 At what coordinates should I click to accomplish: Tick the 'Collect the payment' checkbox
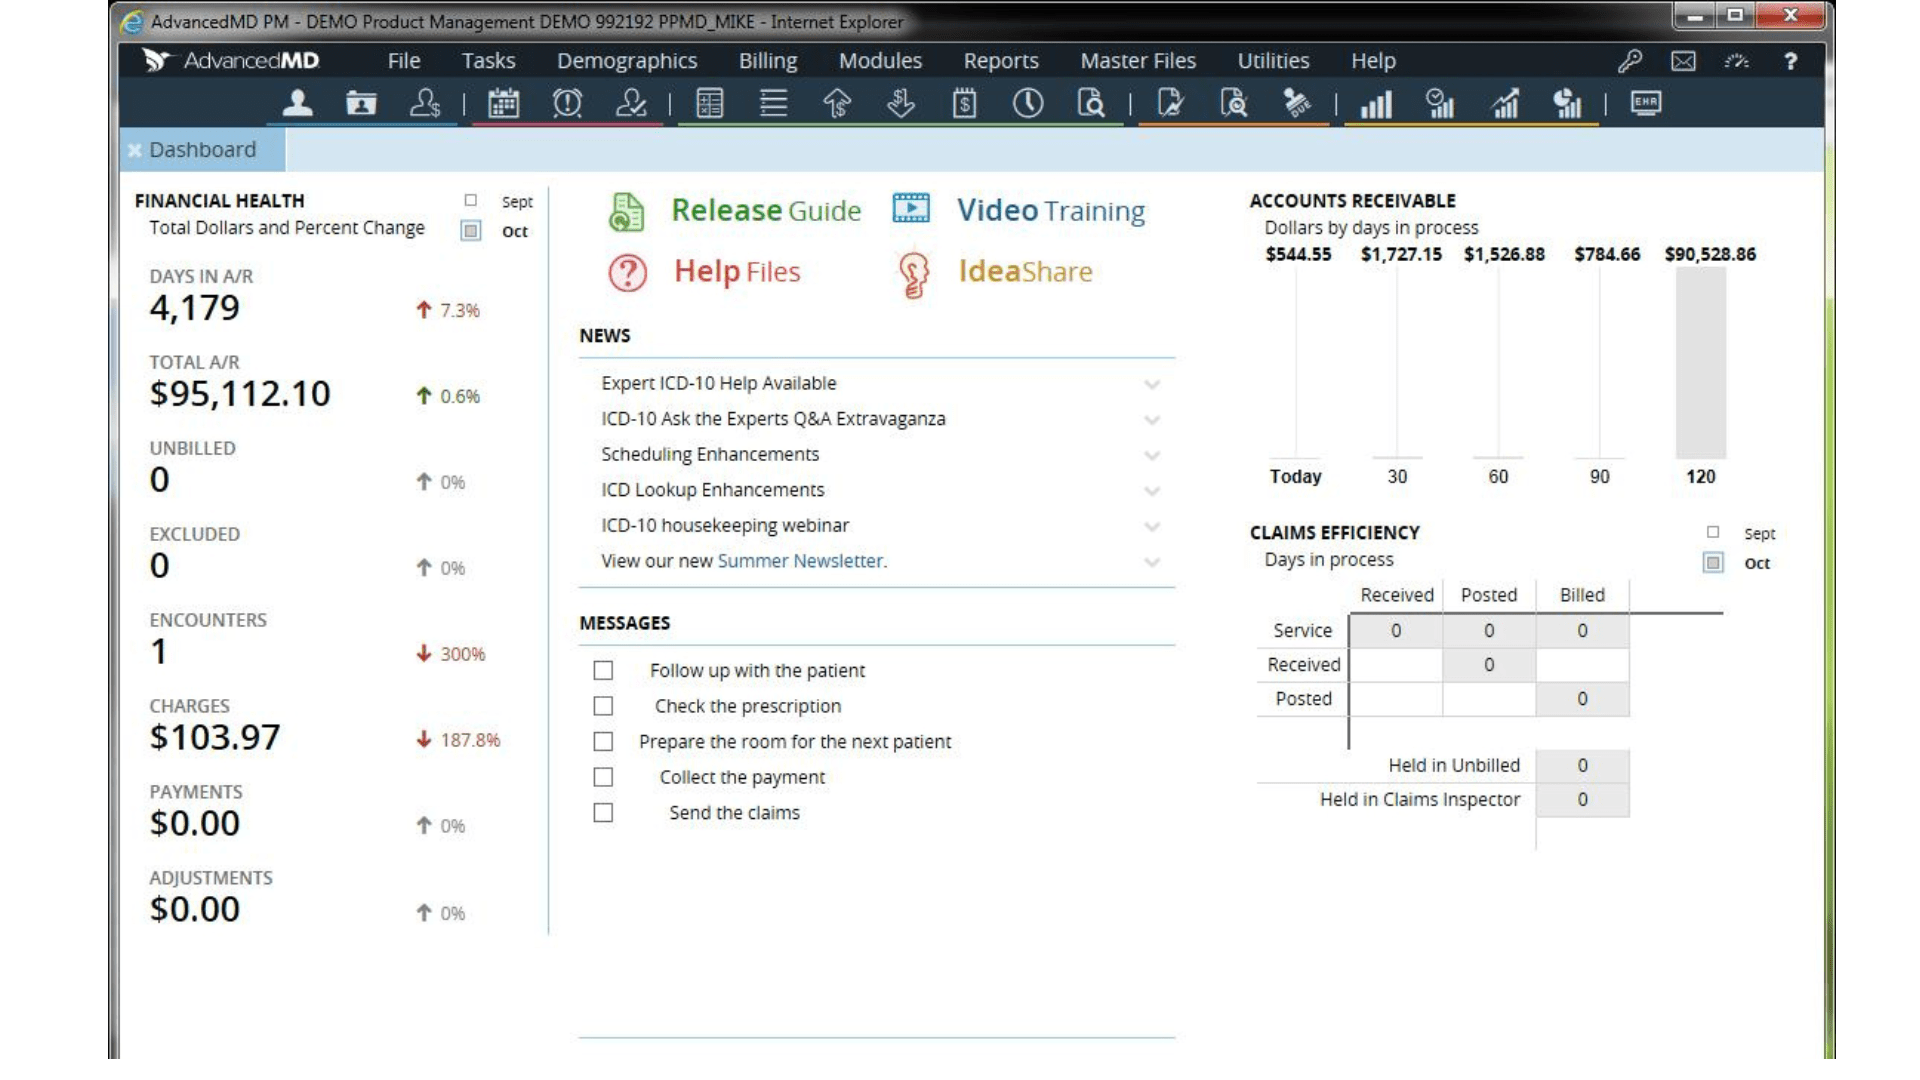[x=603, y=777]
